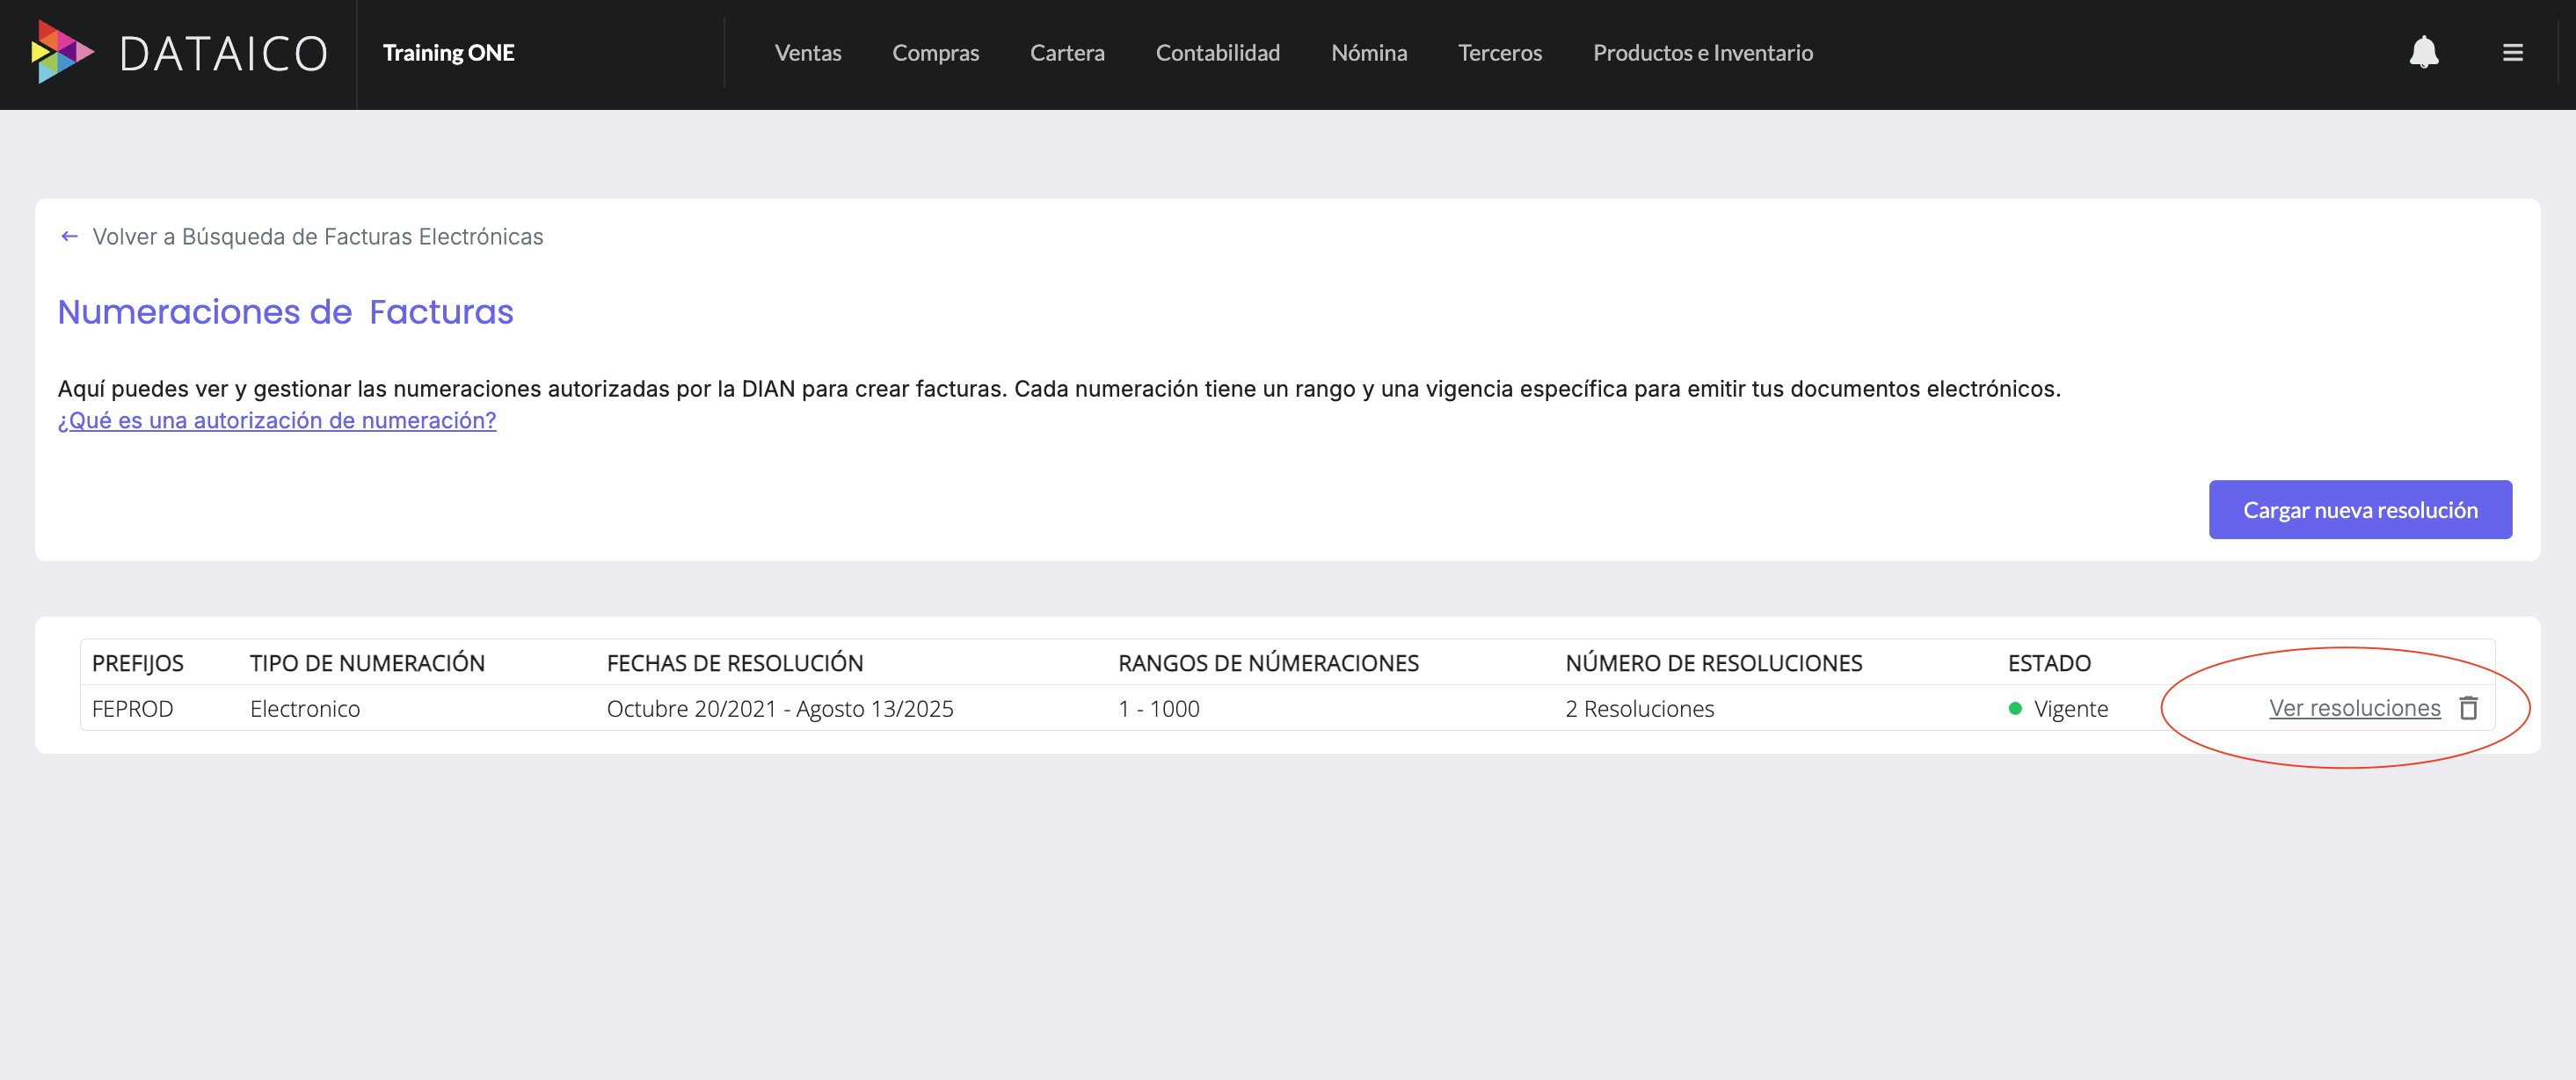Screen dimensions: 2576x1080
Task: Open Productos e Inventario menu
Action: (x=1702, y=53)
